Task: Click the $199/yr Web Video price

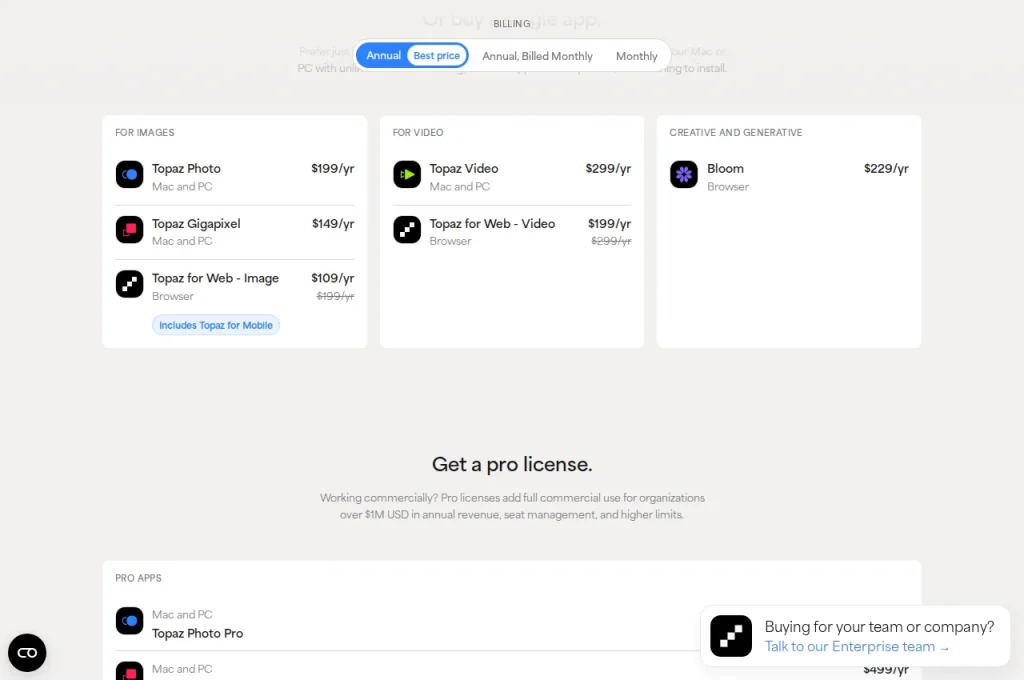Action: (x=609, y=223)
